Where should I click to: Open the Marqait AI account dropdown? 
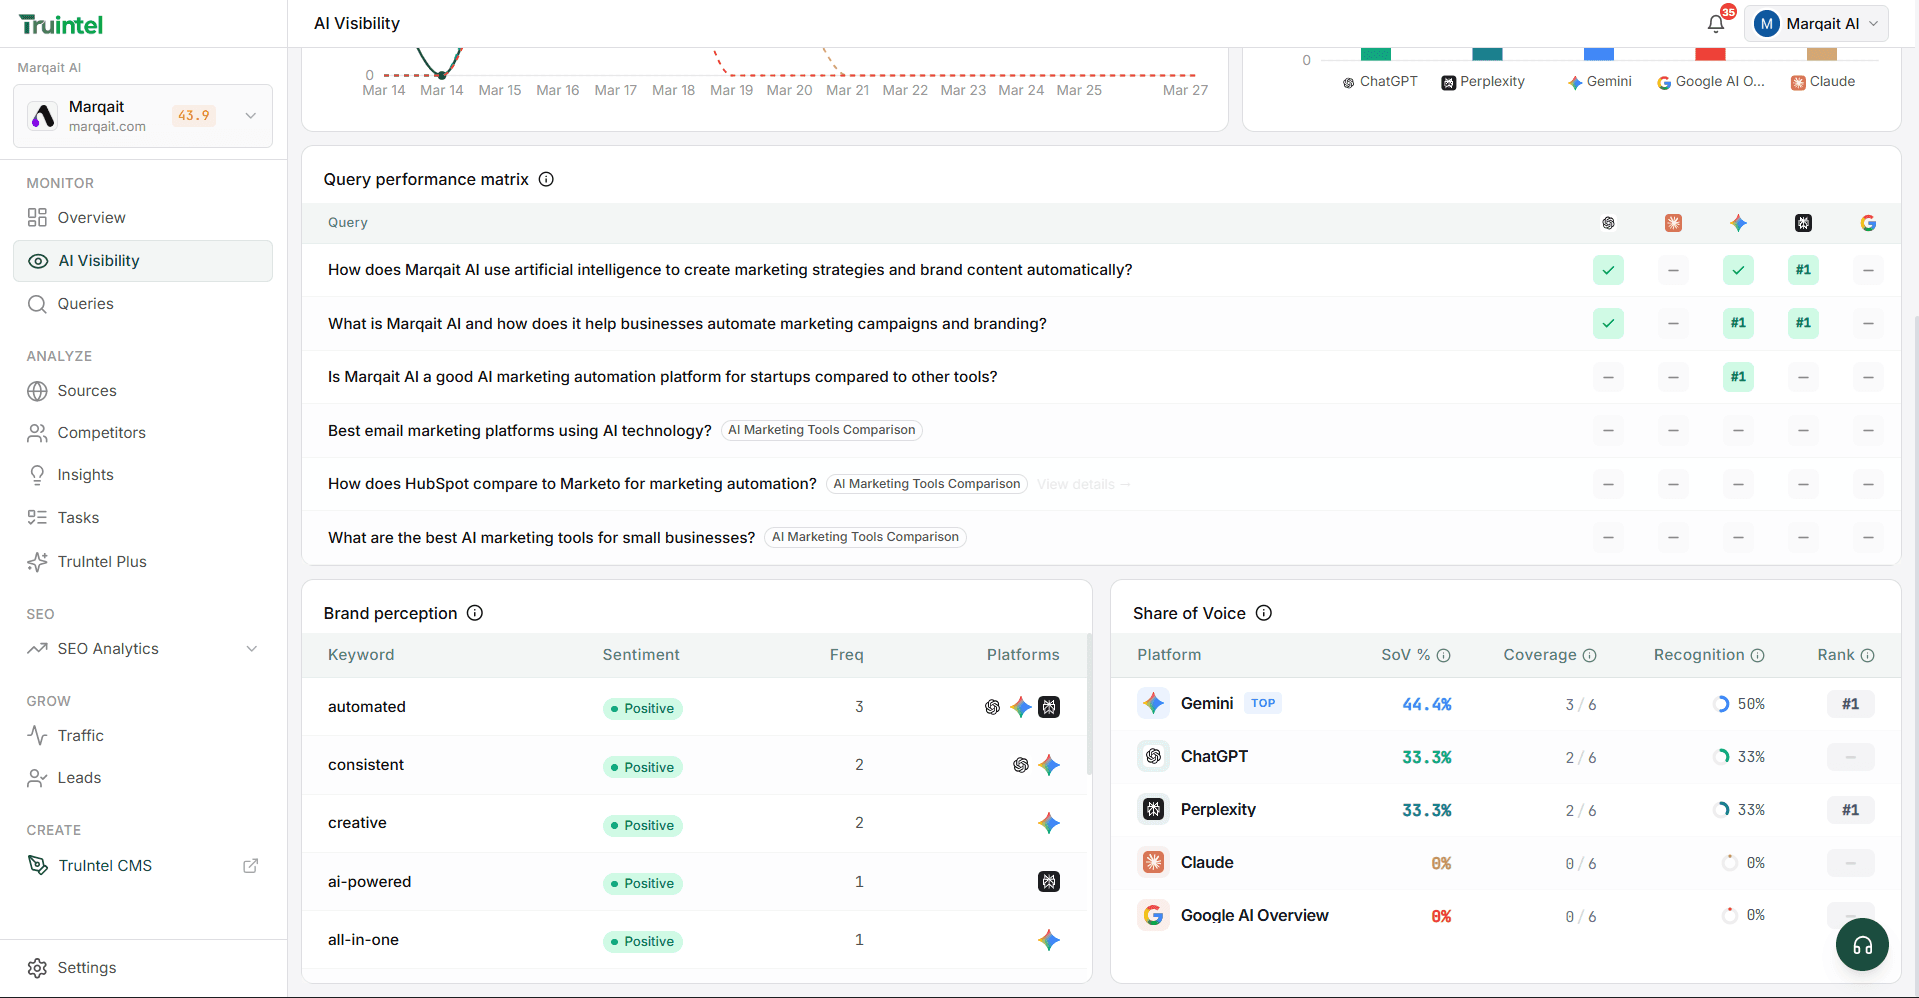pos(1816,23)
